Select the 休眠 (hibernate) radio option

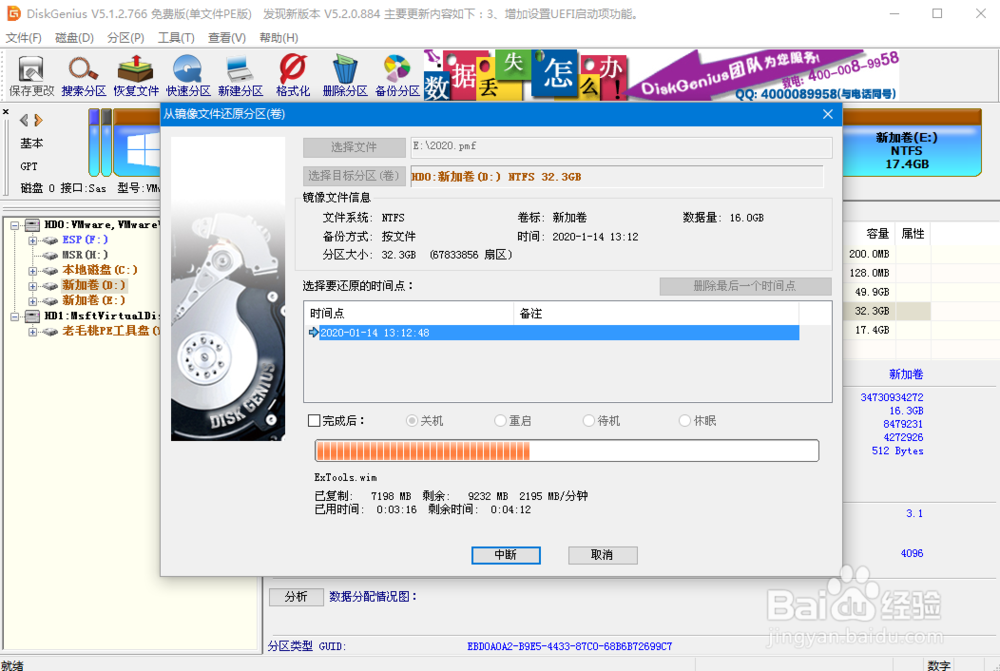684,421
